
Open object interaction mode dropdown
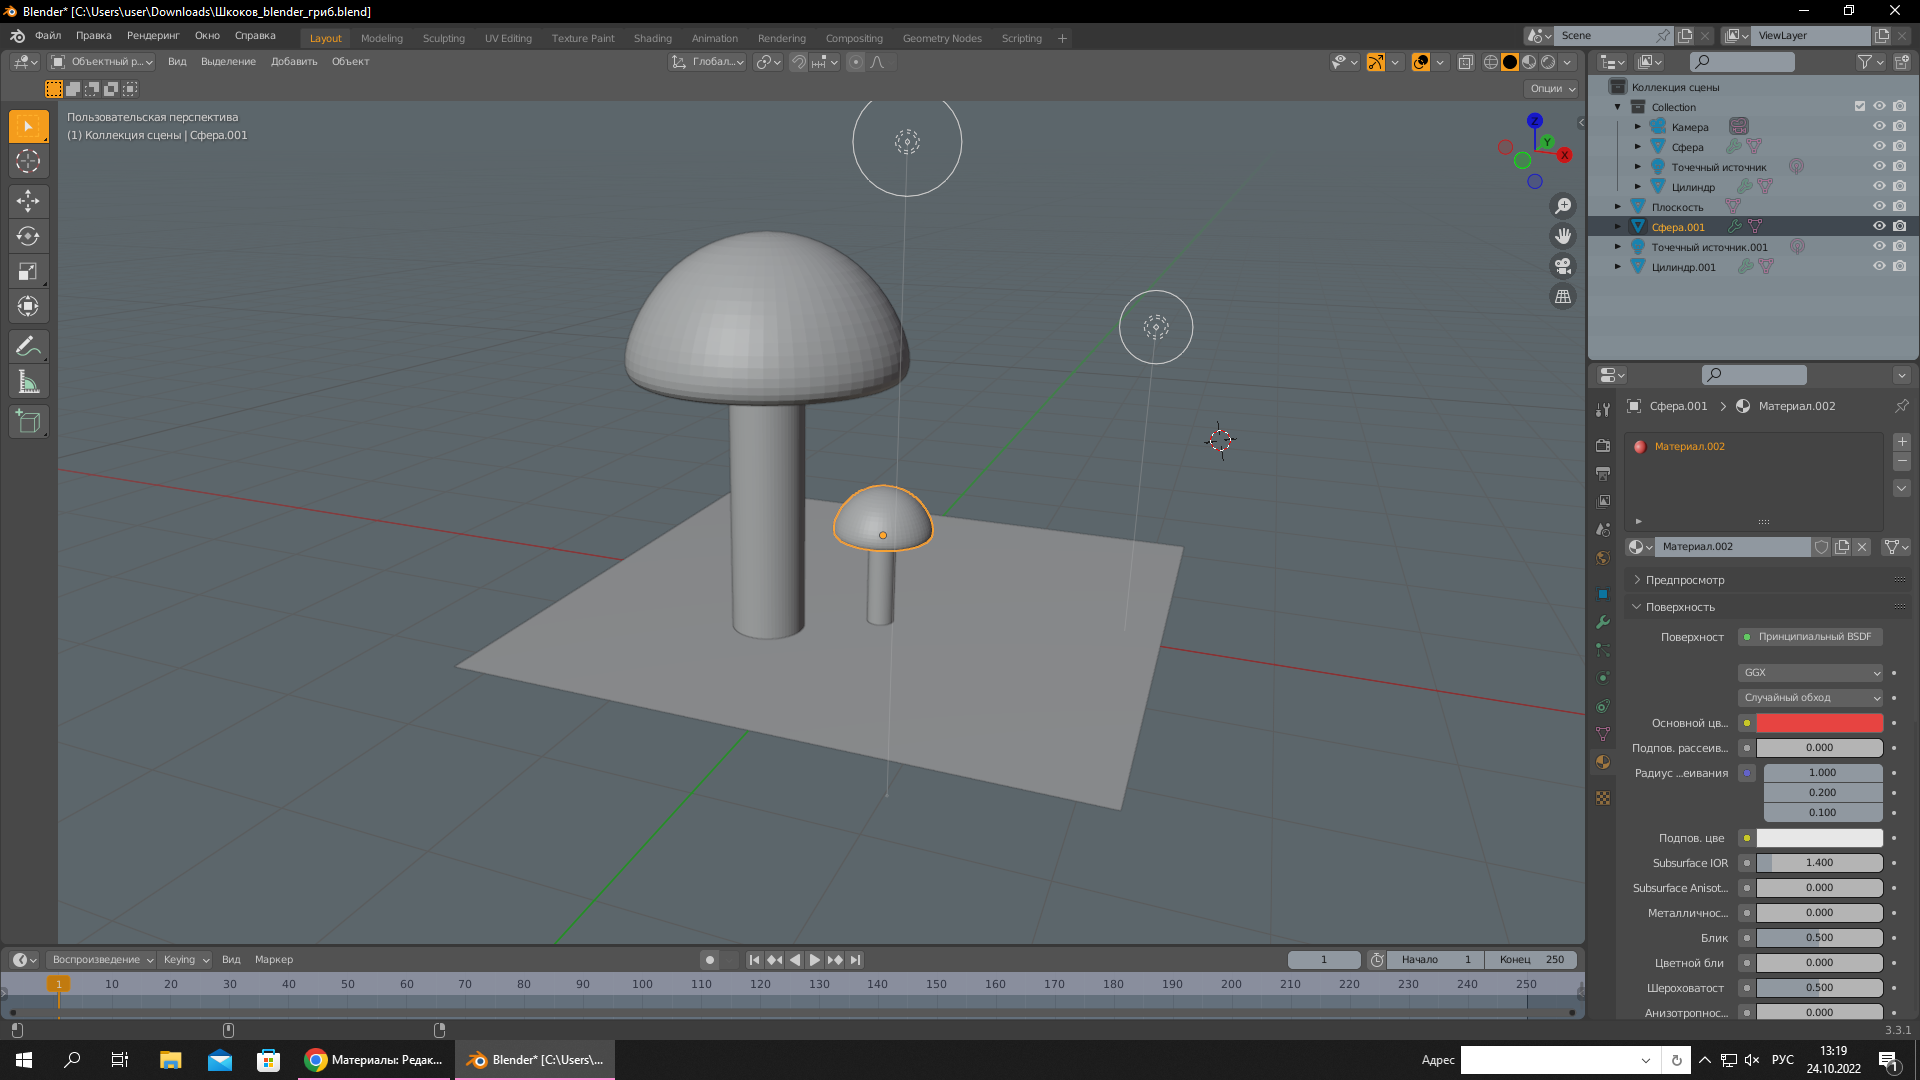point(101,62)
